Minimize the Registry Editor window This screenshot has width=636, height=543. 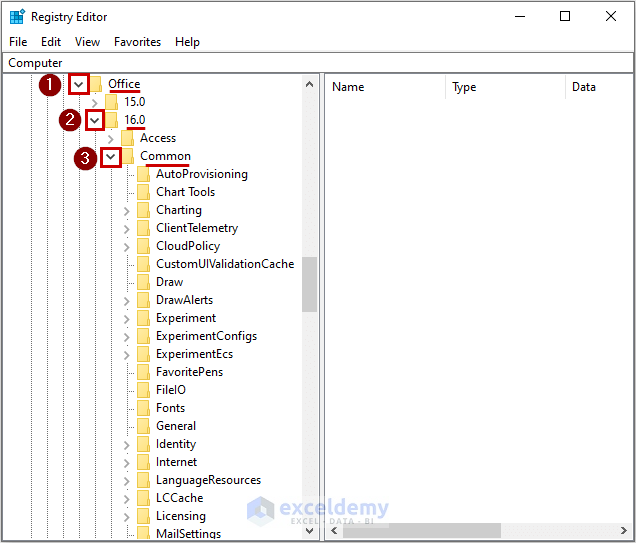520,17
